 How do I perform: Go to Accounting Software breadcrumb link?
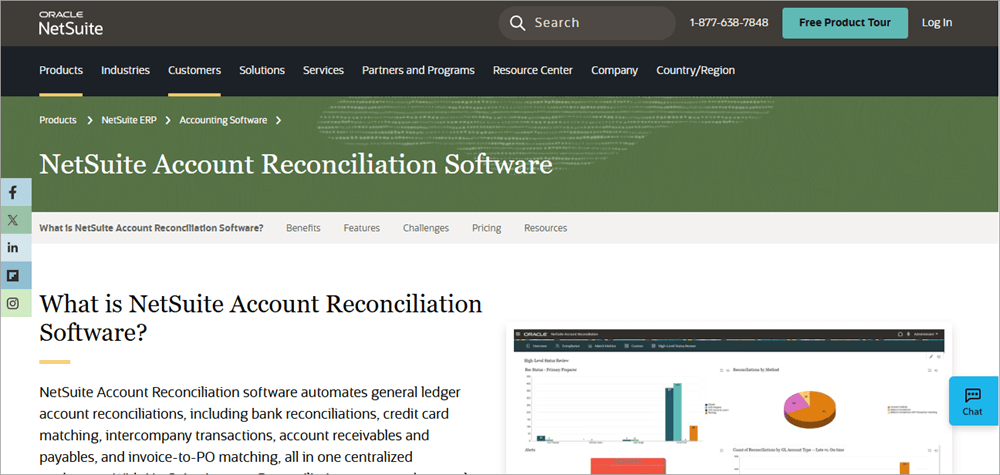[x=223, y=120]
